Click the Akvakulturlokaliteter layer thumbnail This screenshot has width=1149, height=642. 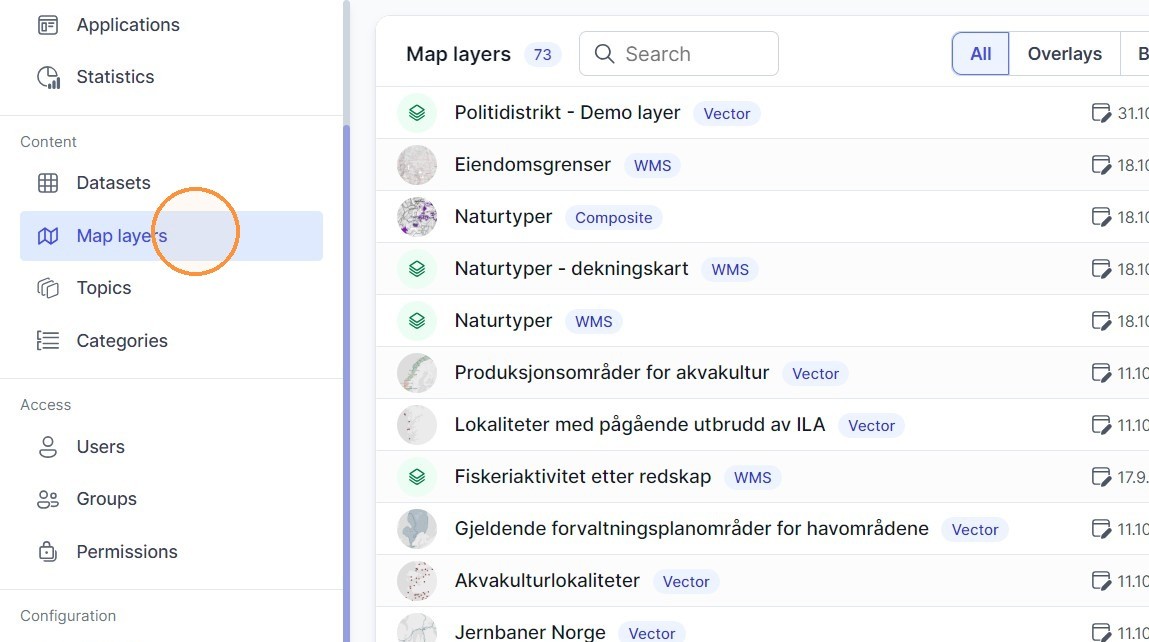(x=417, y=581)
